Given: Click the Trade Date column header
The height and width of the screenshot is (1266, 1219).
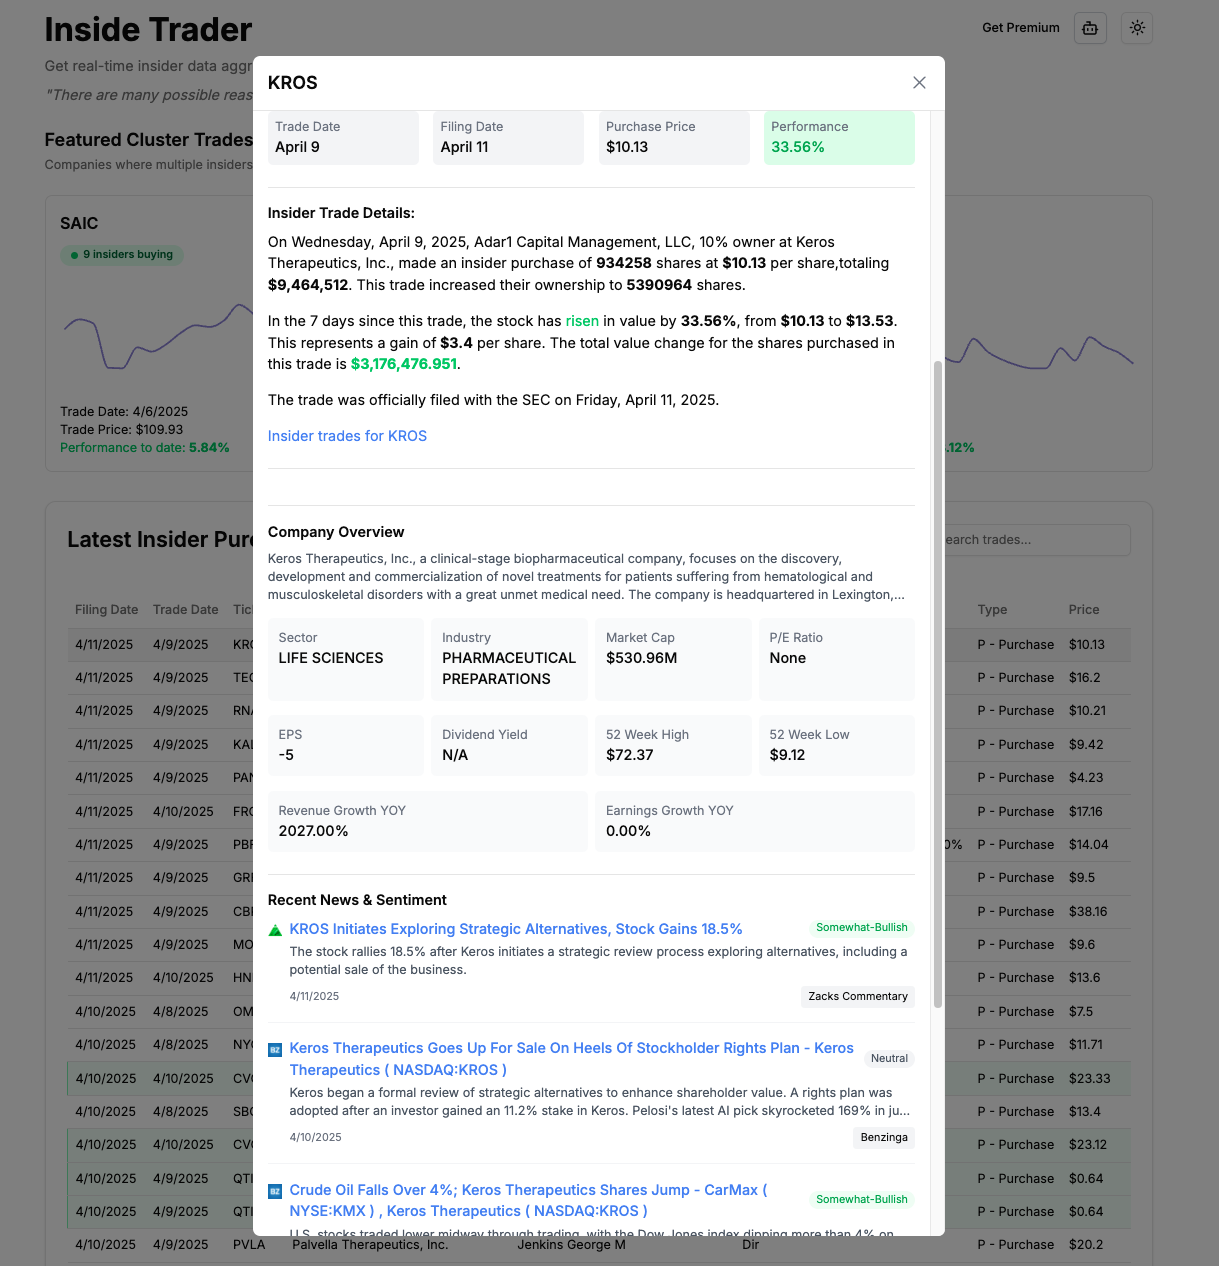Looking at the screenshot, I should 185,610.
